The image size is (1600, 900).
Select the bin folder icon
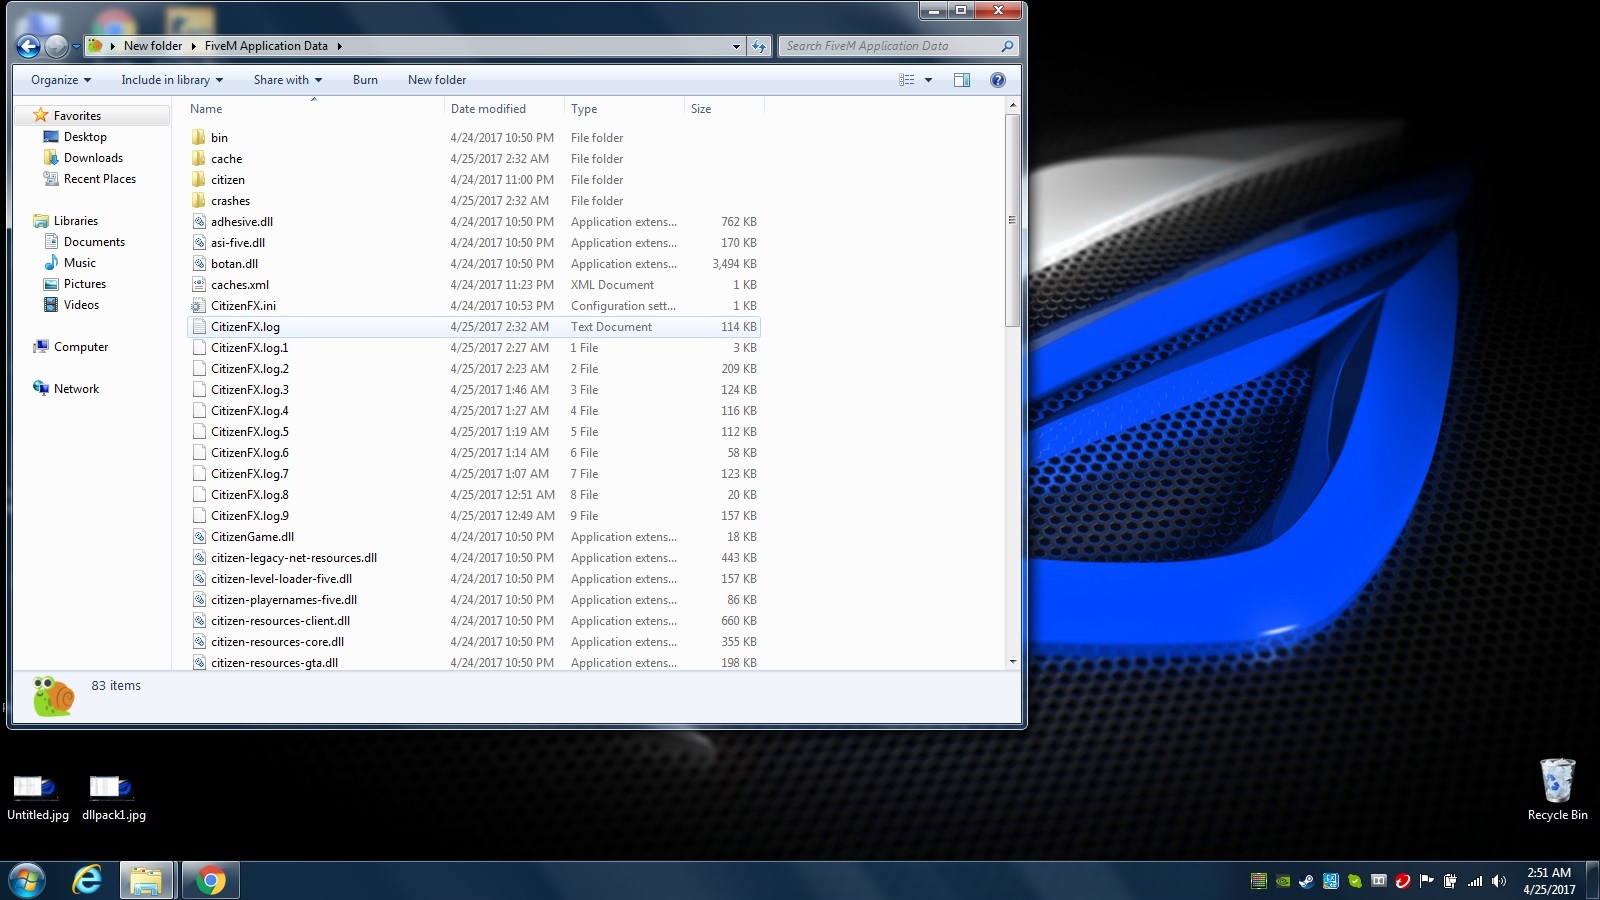(x=199, y=137)
